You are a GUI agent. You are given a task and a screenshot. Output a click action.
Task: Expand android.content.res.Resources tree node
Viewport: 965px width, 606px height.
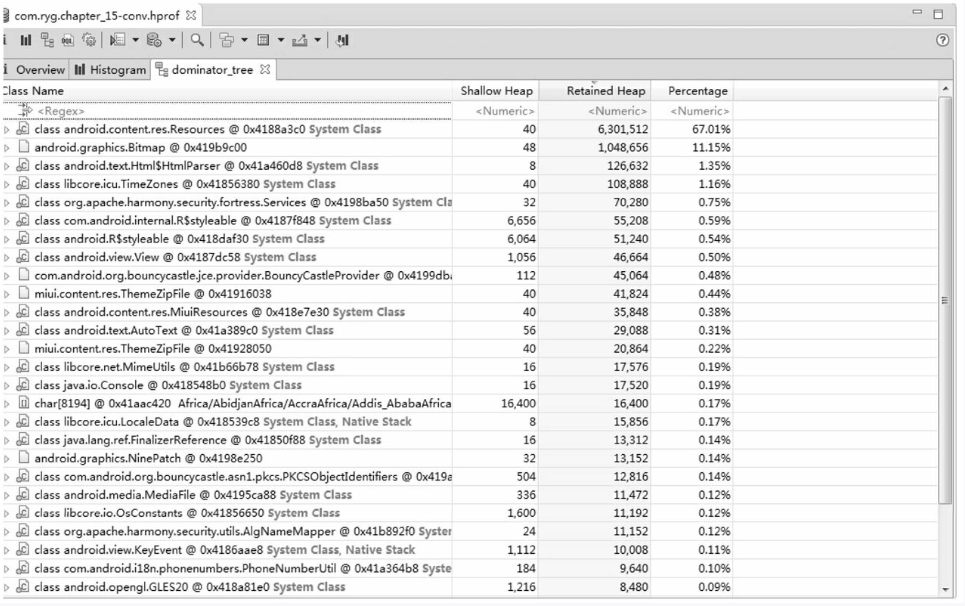pos(7,130)
